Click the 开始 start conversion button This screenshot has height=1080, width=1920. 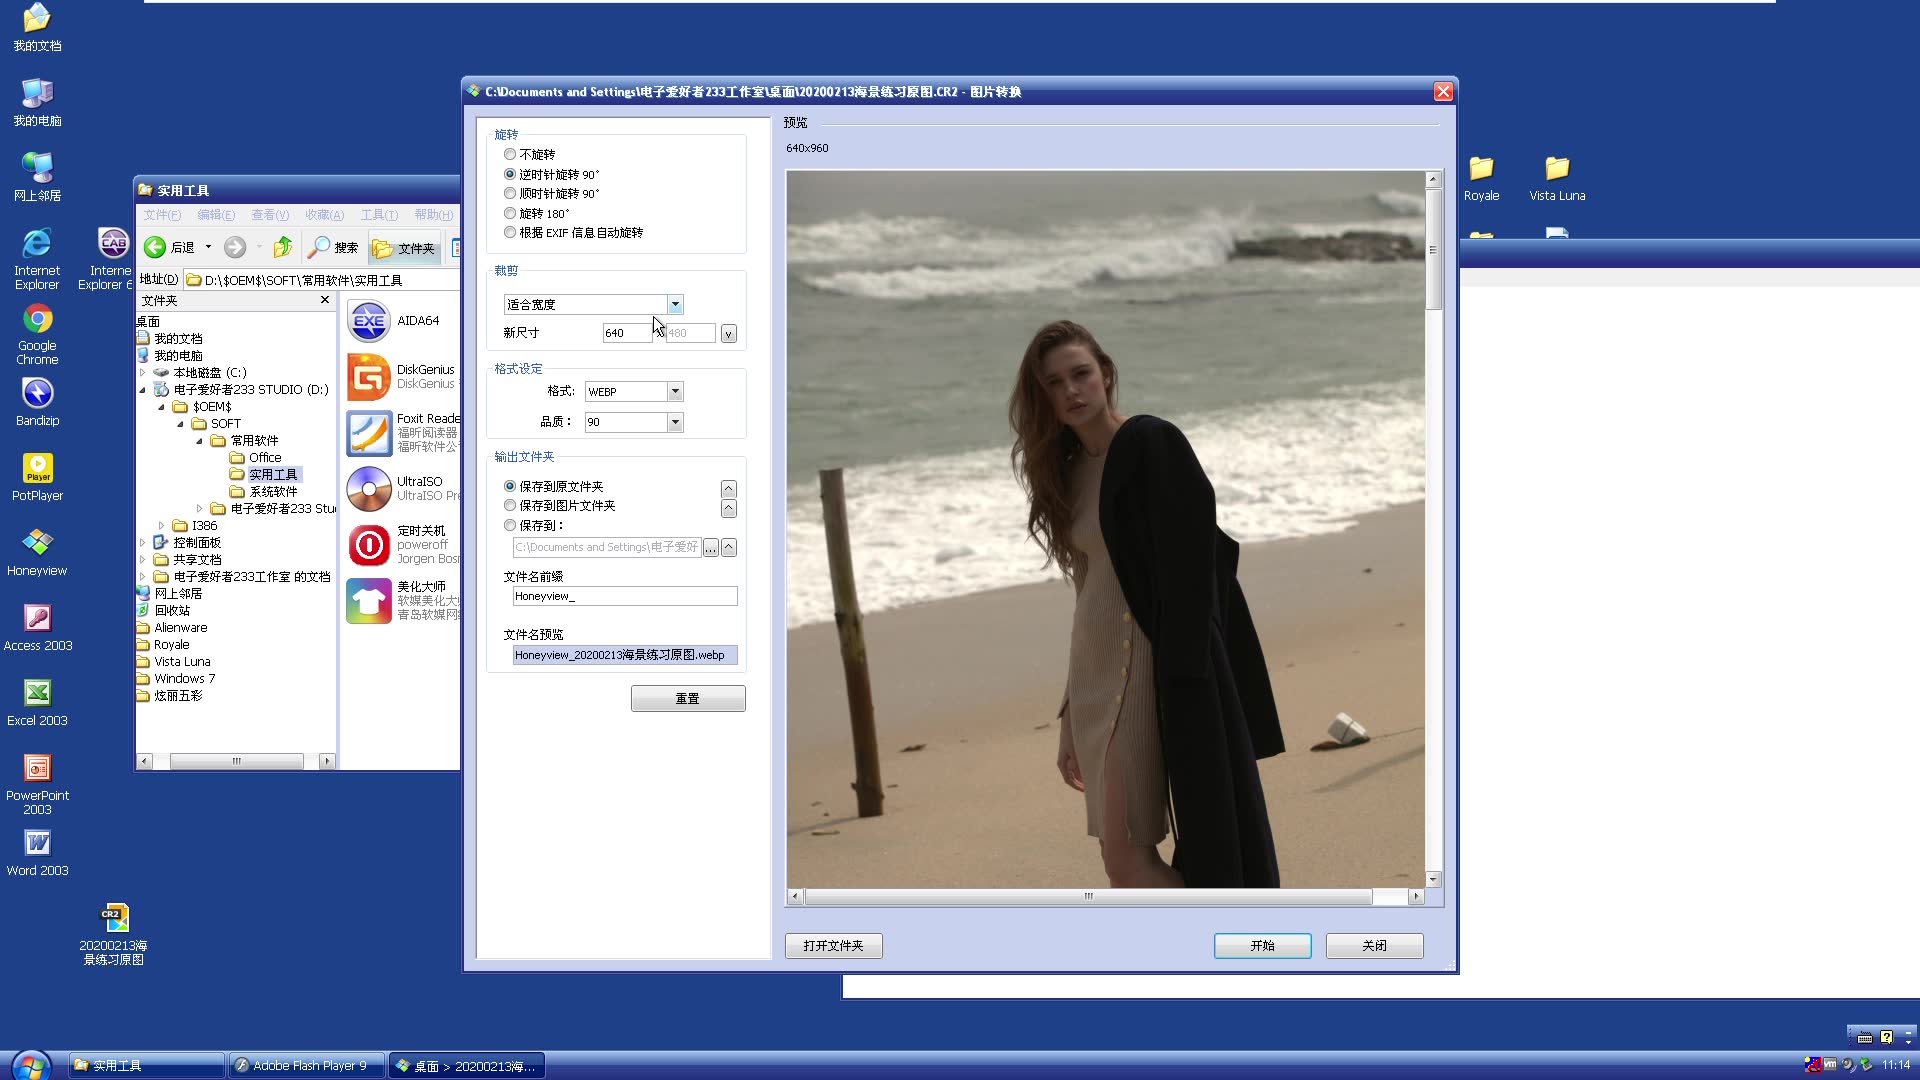[x=1262, y=946]
